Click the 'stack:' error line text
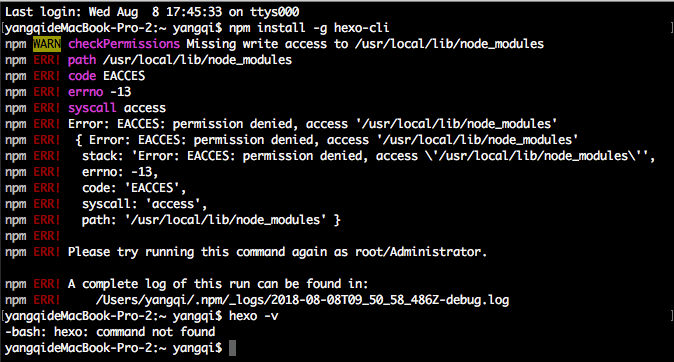Screen dimensions: 674x362 pos(368,156)
